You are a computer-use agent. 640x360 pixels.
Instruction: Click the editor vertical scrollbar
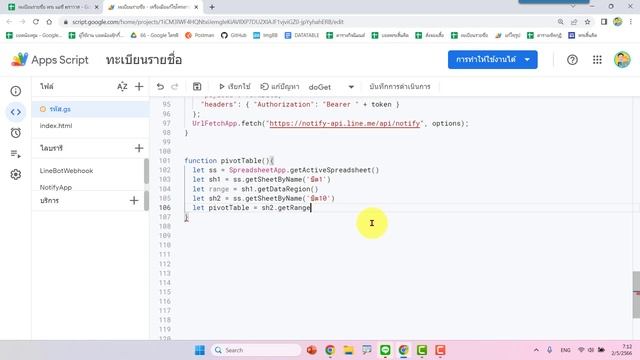coord(636,294)
